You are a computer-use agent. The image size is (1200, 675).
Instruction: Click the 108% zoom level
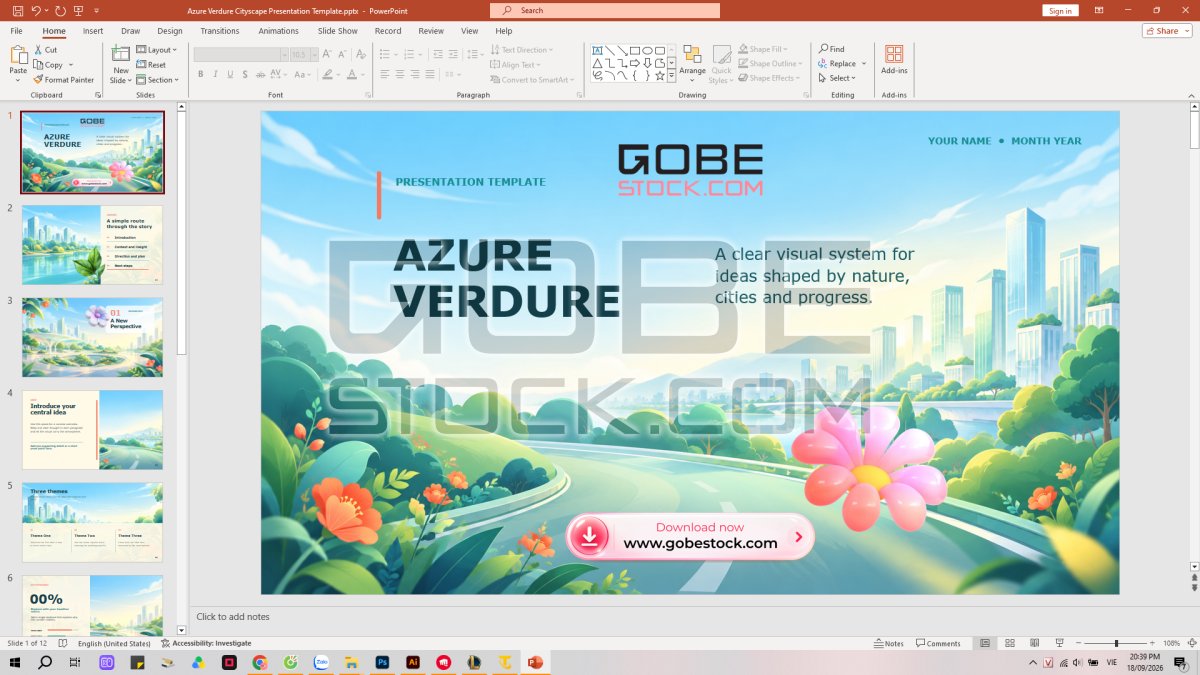coord(1171,643)
